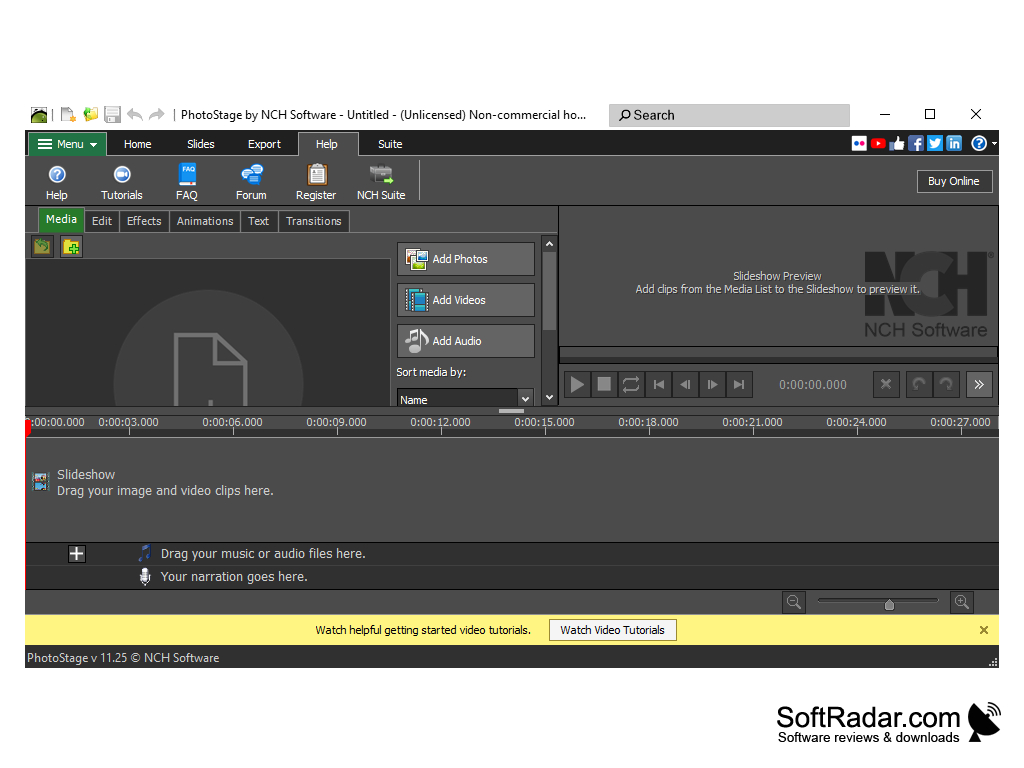Screen dimensions: 1024x768
Task: Switch to the Export ribbon tab
Action: 264,144
